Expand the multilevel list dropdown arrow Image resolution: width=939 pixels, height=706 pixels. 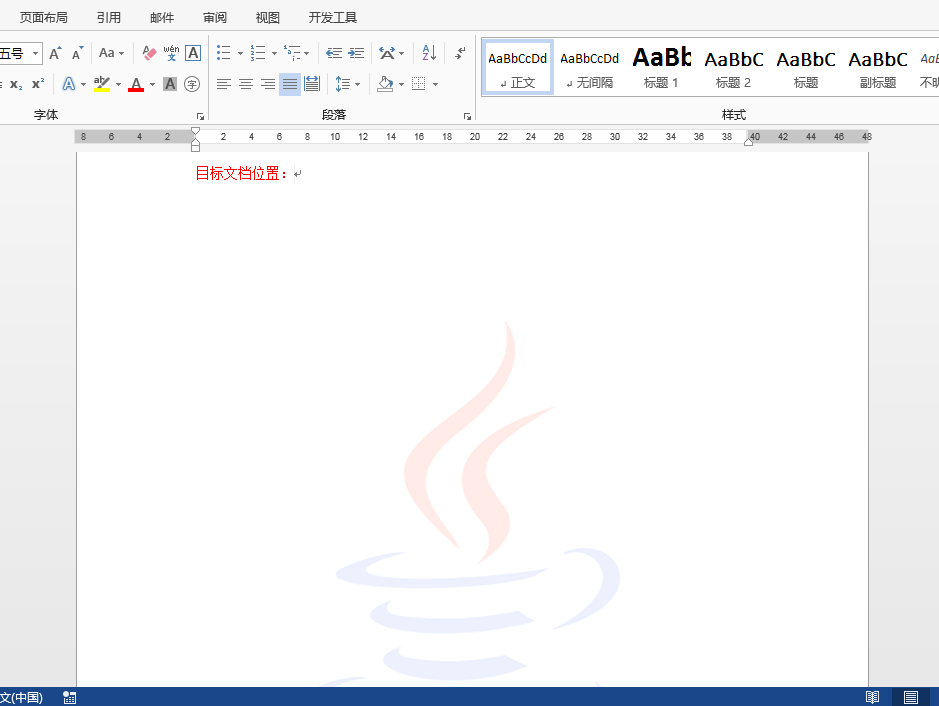[307, 54]
